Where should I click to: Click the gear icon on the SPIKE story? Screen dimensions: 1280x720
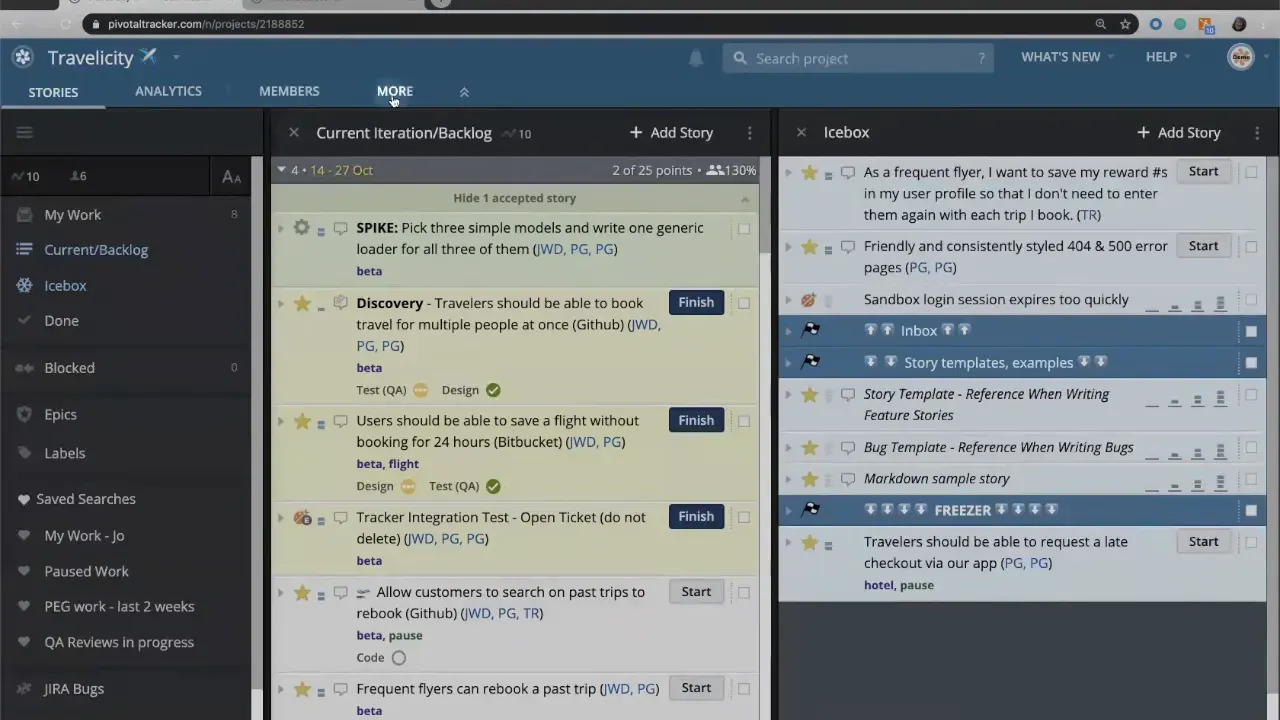pos(302,228)
